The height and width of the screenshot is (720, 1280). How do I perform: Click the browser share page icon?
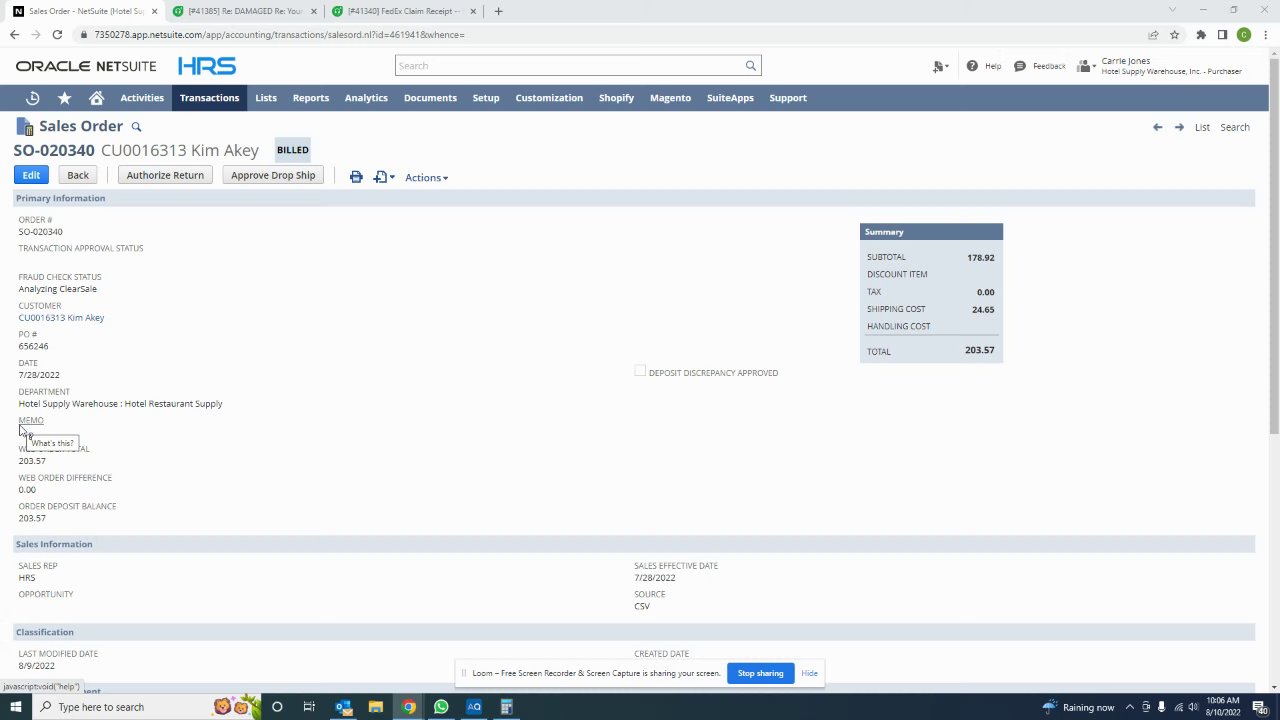1153,35
